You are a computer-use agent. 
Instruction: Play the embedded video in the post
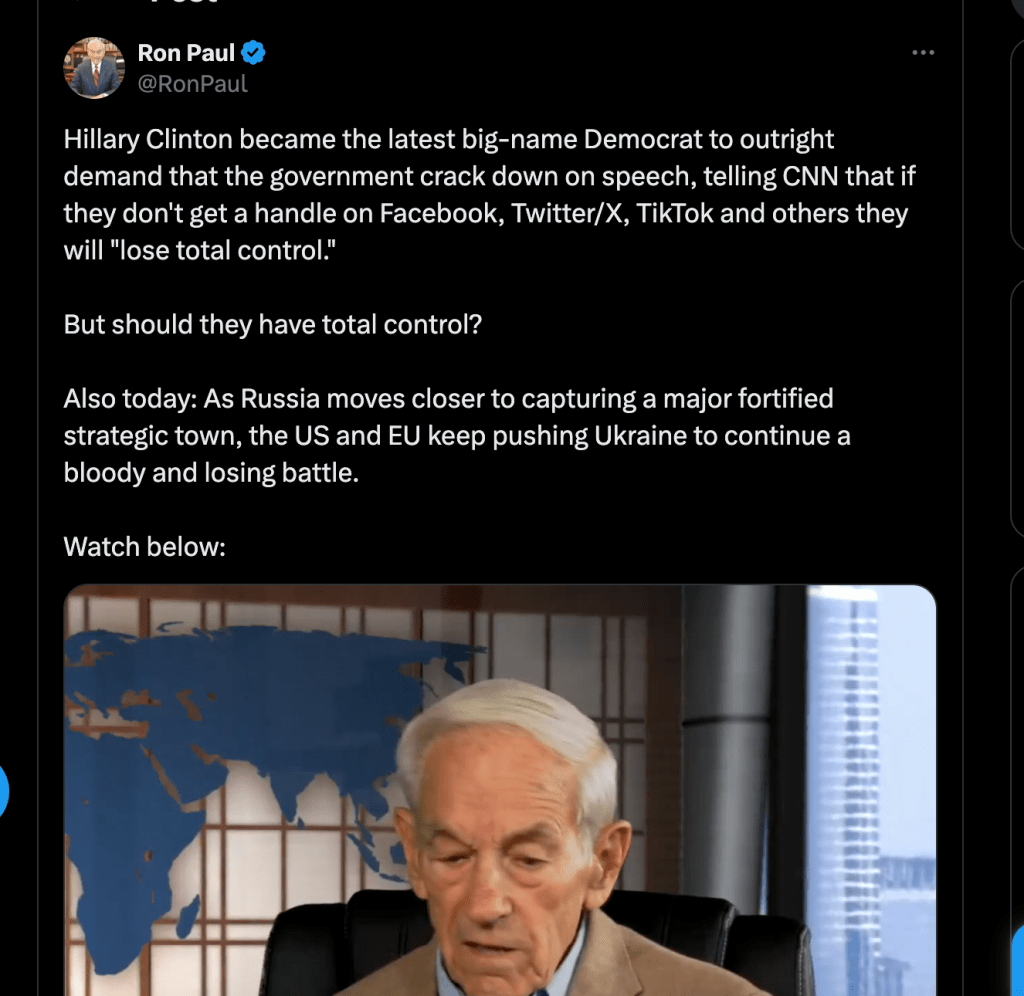pyautogui.click(x=500, y=790)
